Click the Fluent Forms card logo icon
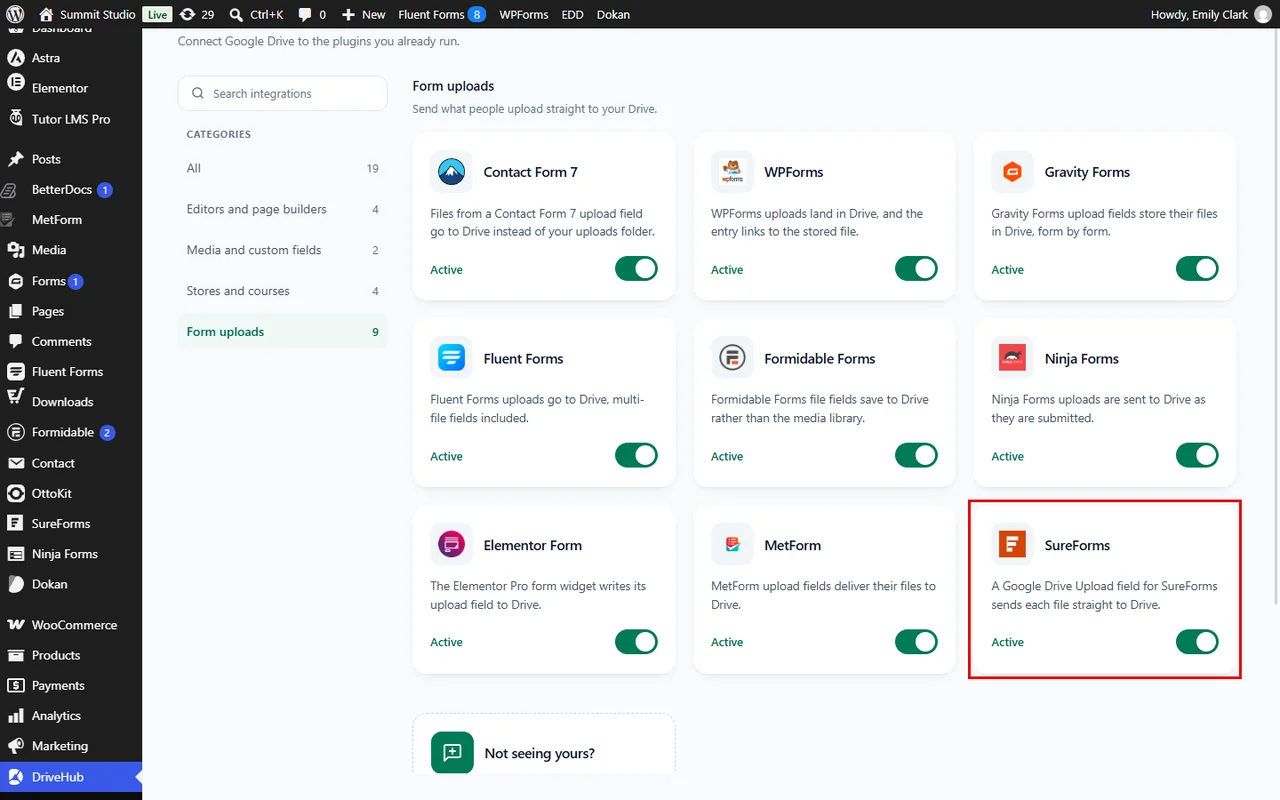This screenshot has height=800, width=1280. [x=452, y=358]
